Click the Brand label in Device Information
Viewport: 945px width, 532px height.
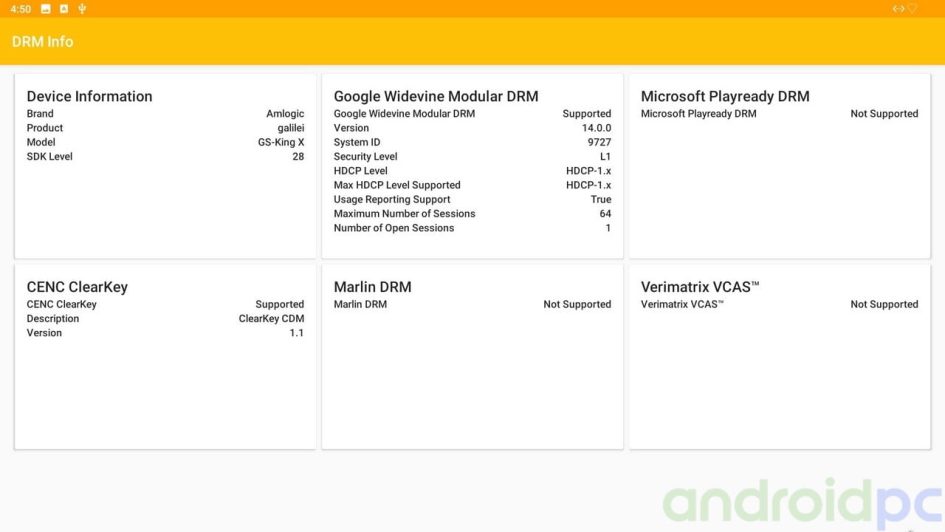click(40, 113)
